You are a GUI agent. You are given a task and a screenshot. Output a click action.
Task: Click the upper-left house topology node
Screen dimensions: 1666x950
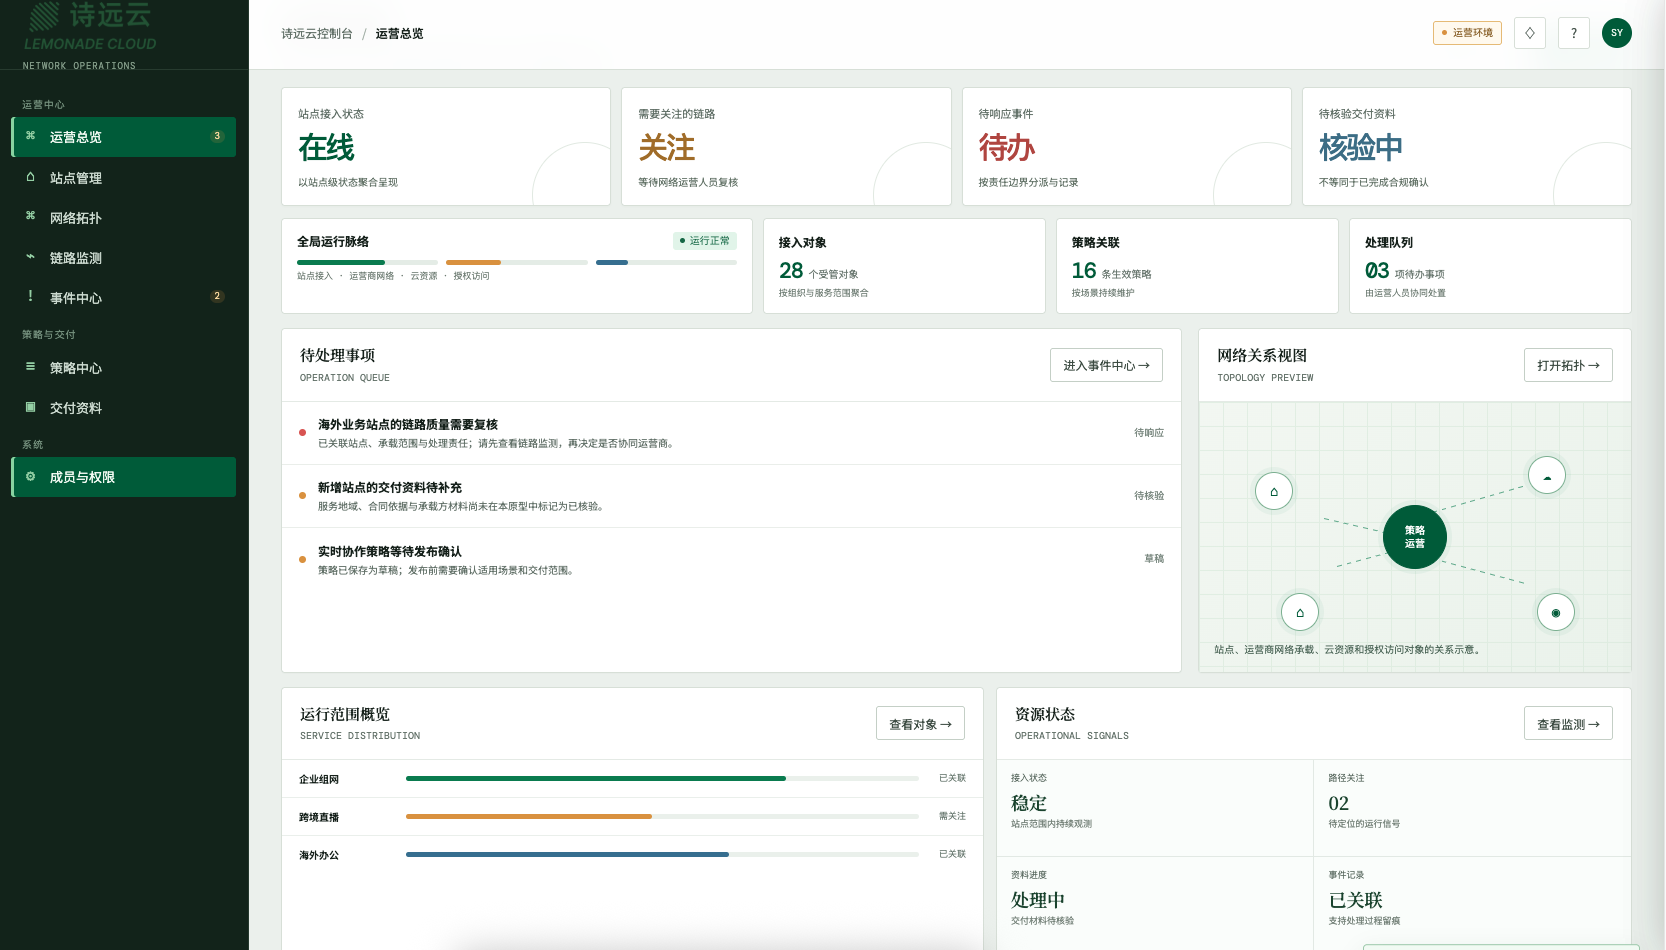(1274, 491)
